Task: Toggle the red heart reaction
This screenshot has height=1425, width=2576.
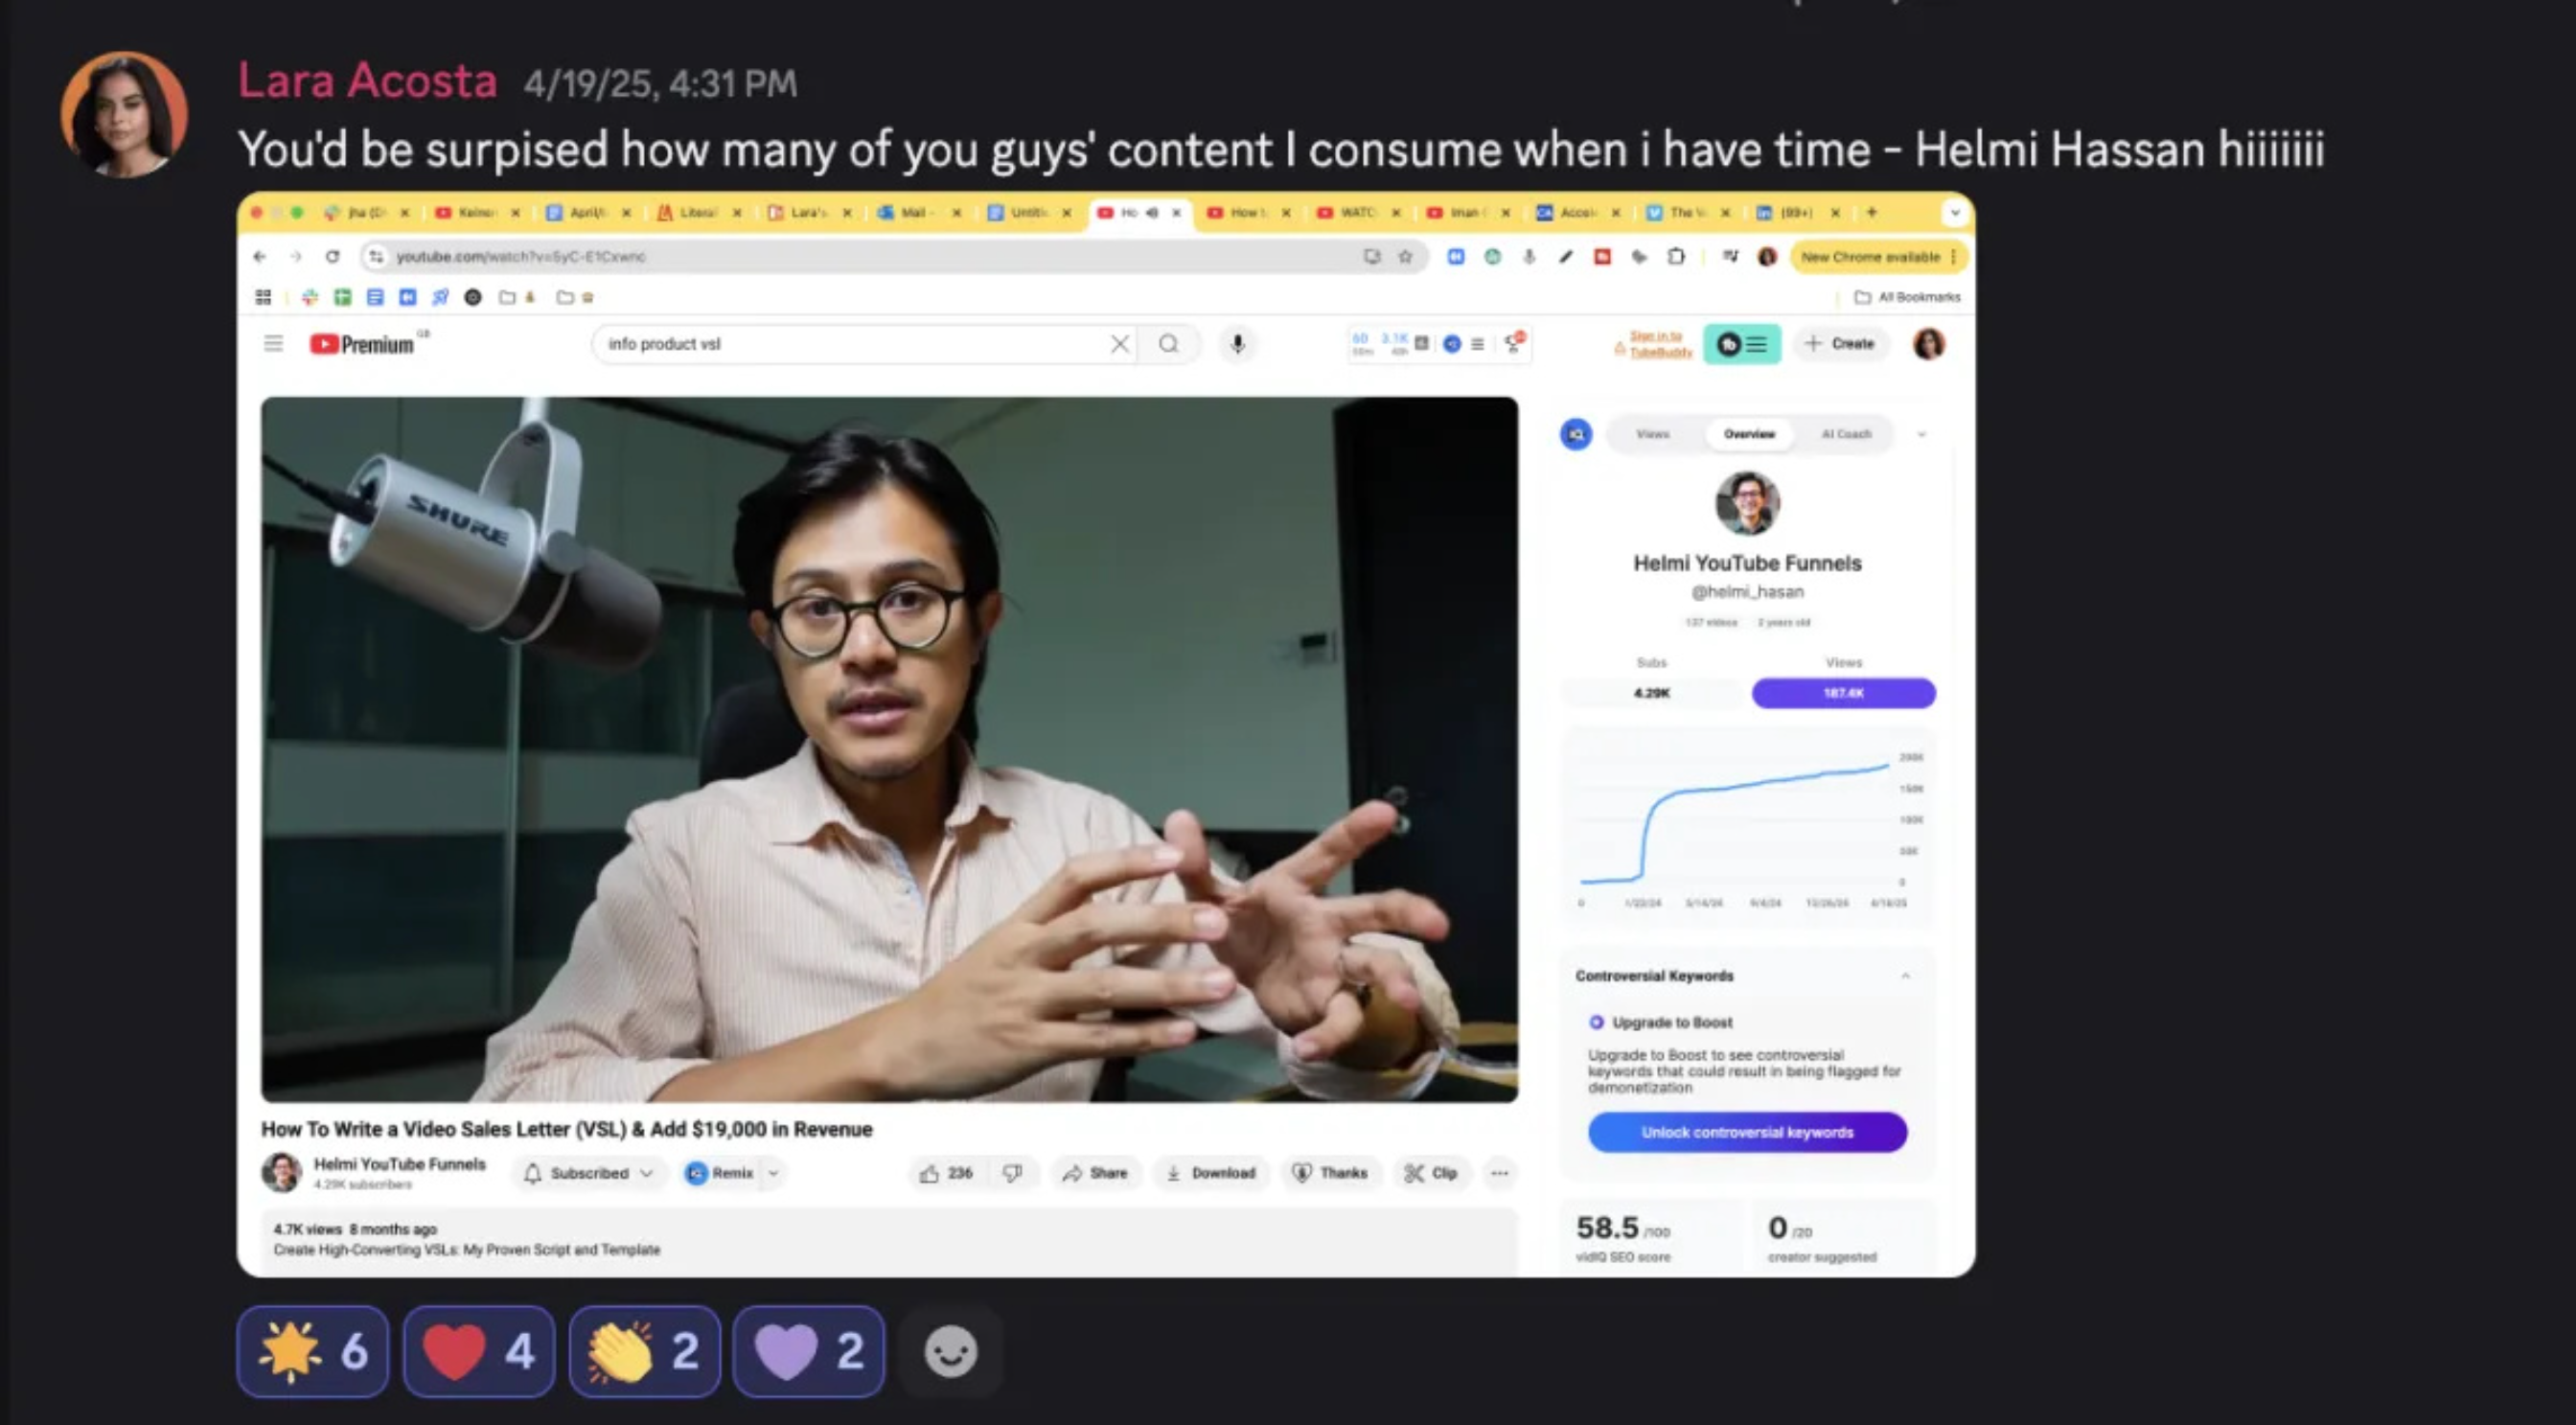Action: click(478, 1351)
